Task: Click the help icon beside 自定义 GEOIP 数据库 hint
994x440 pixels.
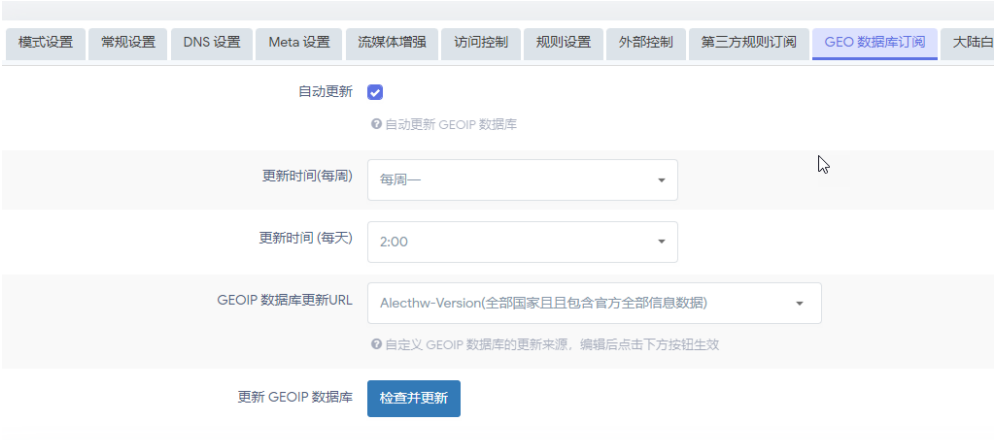Action: pos(376,344)
